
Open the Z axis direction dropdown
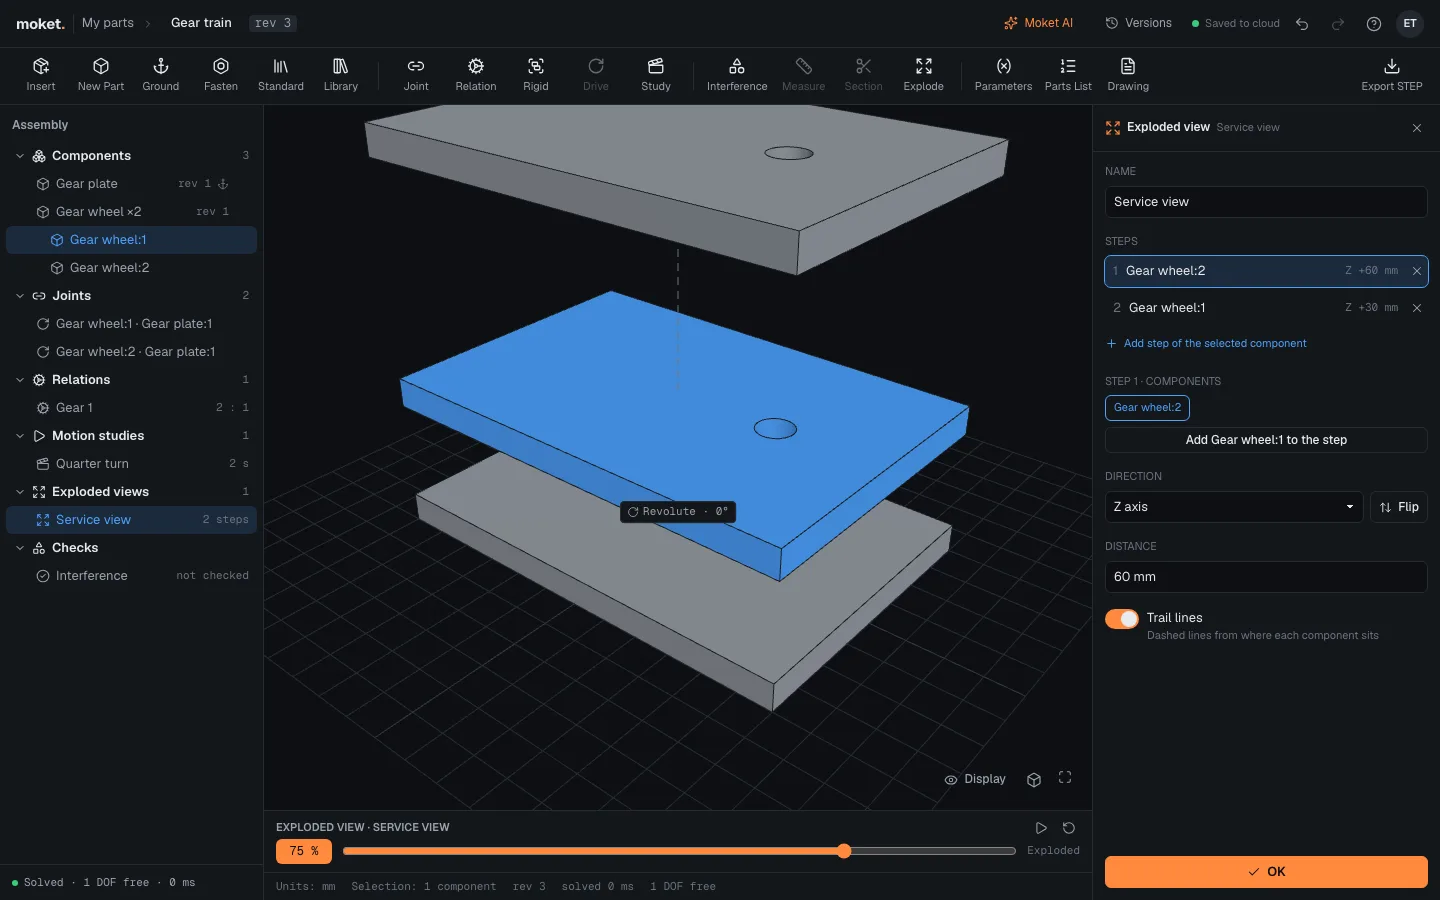click(x=1234, y=507)
